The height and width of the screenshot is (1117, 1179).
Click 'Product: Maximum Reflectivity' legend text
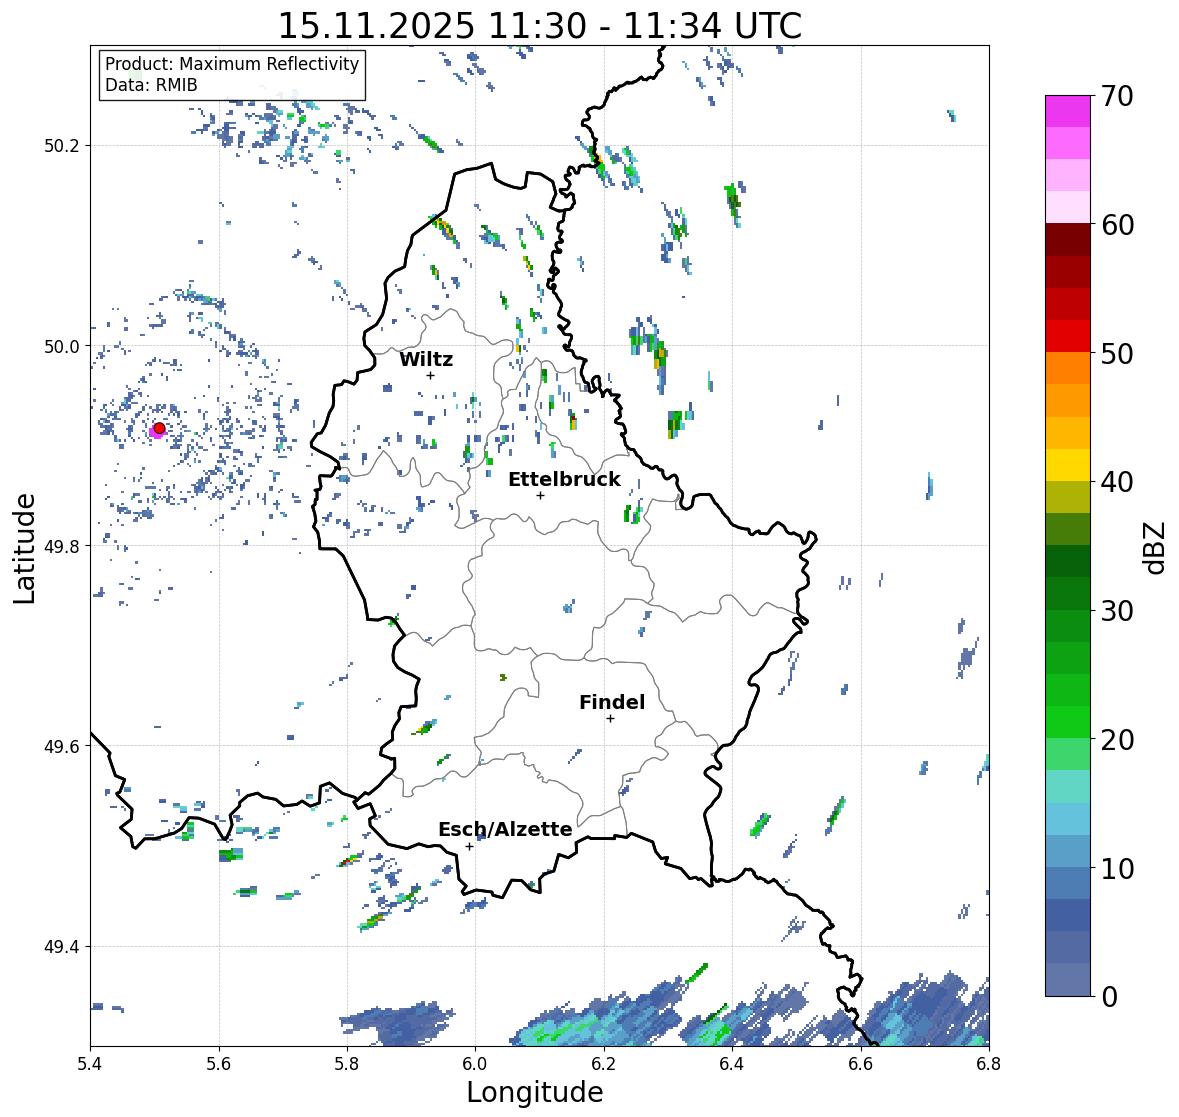232,64
